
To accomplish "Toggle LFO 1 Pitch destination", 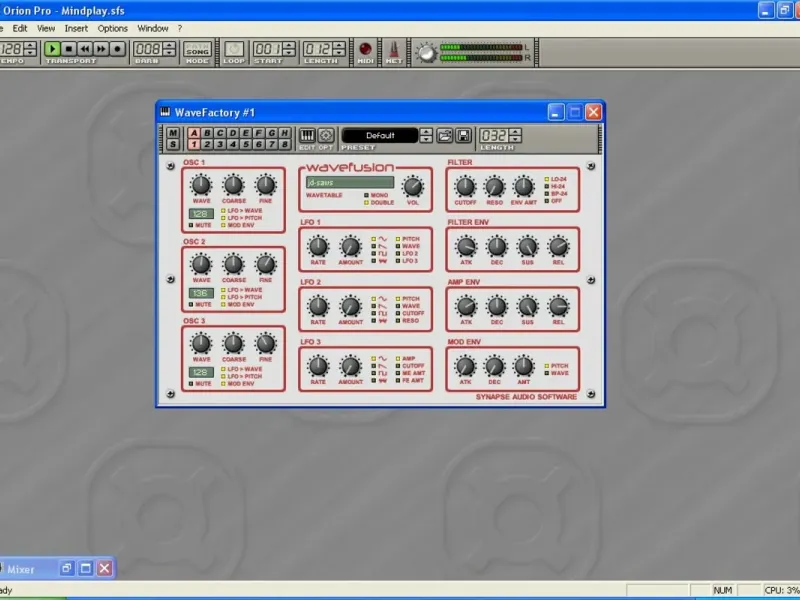I will click(396, 240).
